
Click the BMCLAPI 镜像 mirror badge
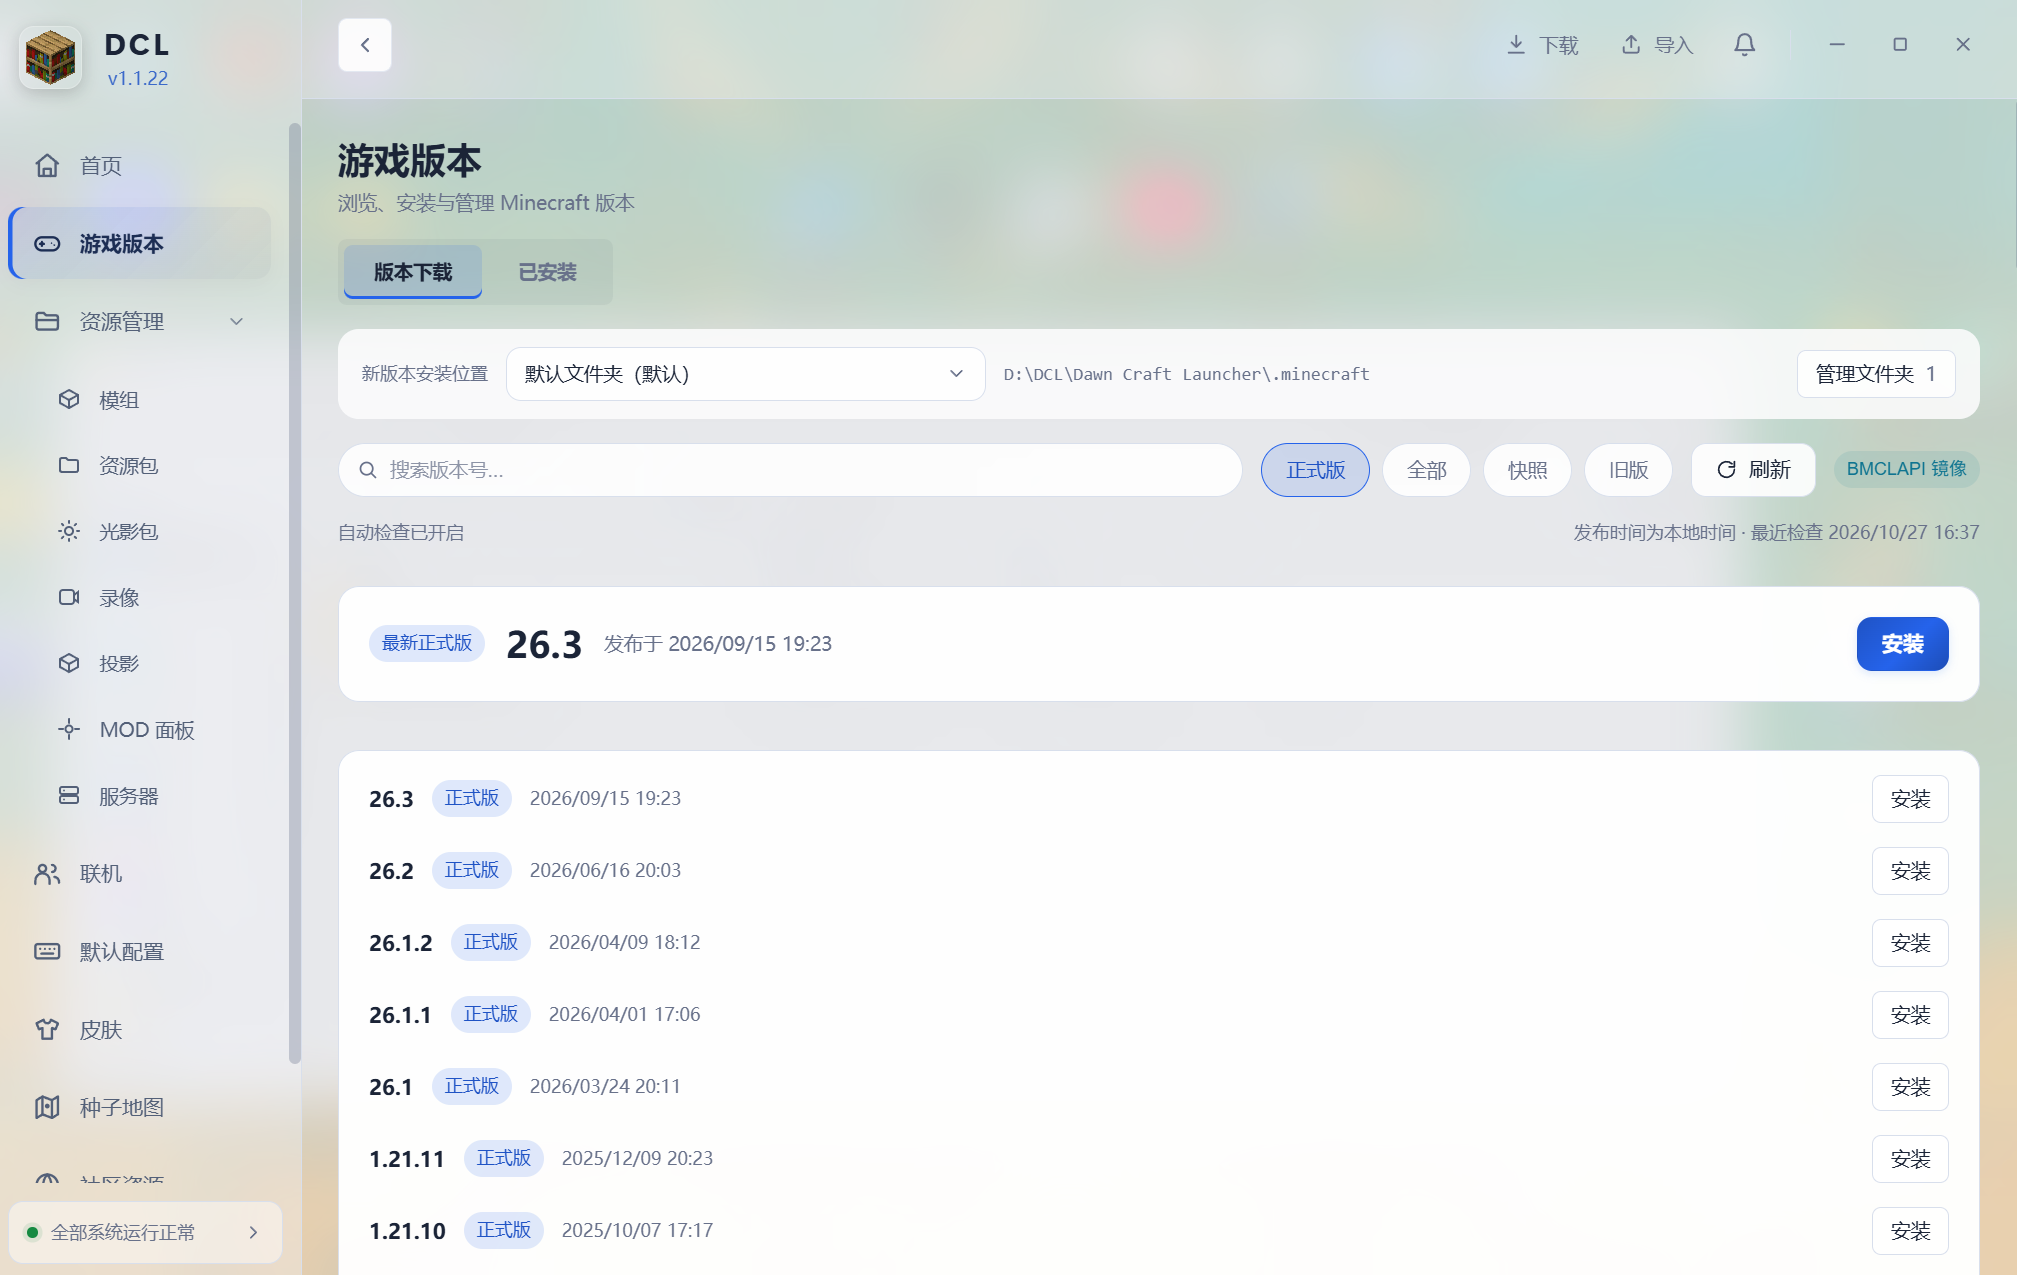(x=1906, y=469)
